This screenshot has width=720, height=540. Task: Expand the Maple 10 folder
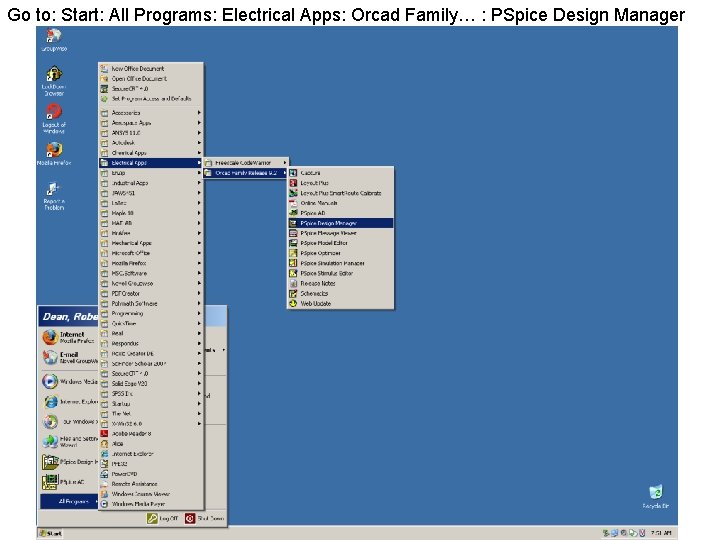(x=151, y=213)
